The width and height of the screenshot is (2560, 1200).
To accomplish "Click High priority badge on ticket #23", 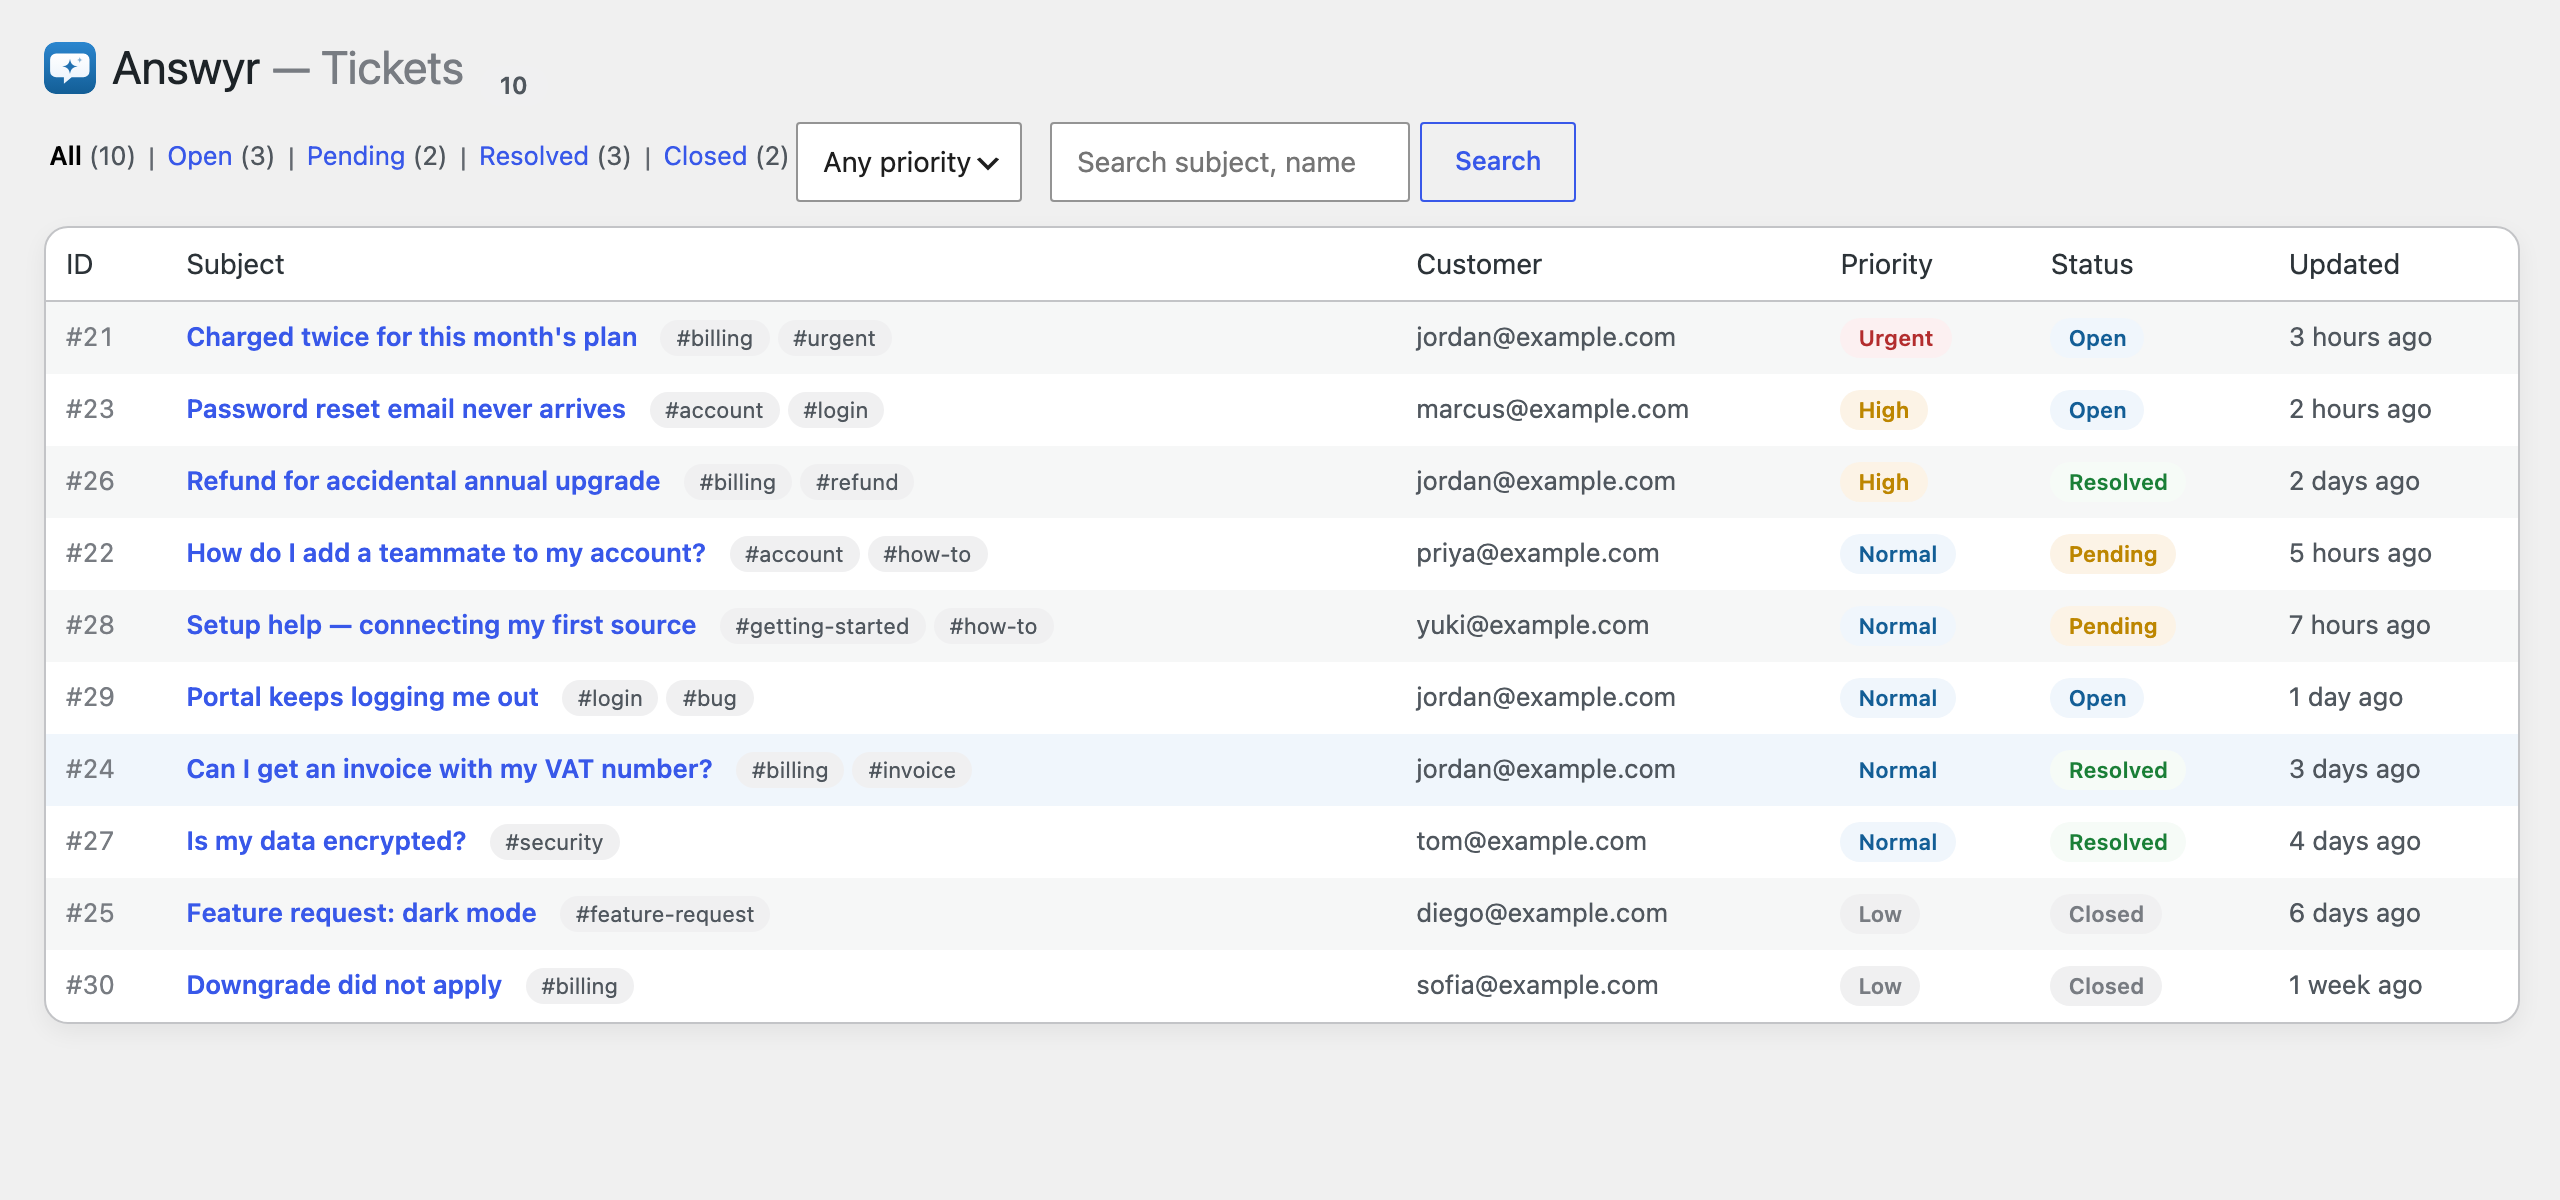I will click(1883, 410).
